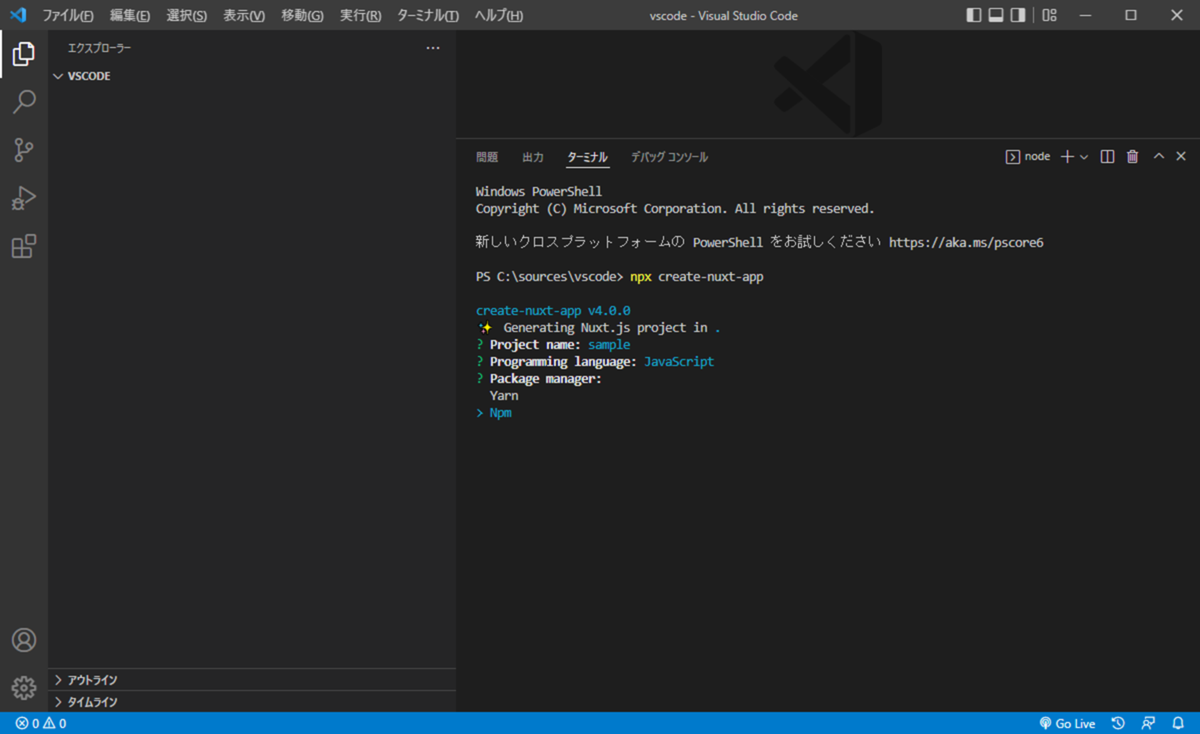This screenshot has width=1200, height=734.
Task: Open the Manage gear icon
Action: coord(24,688)
